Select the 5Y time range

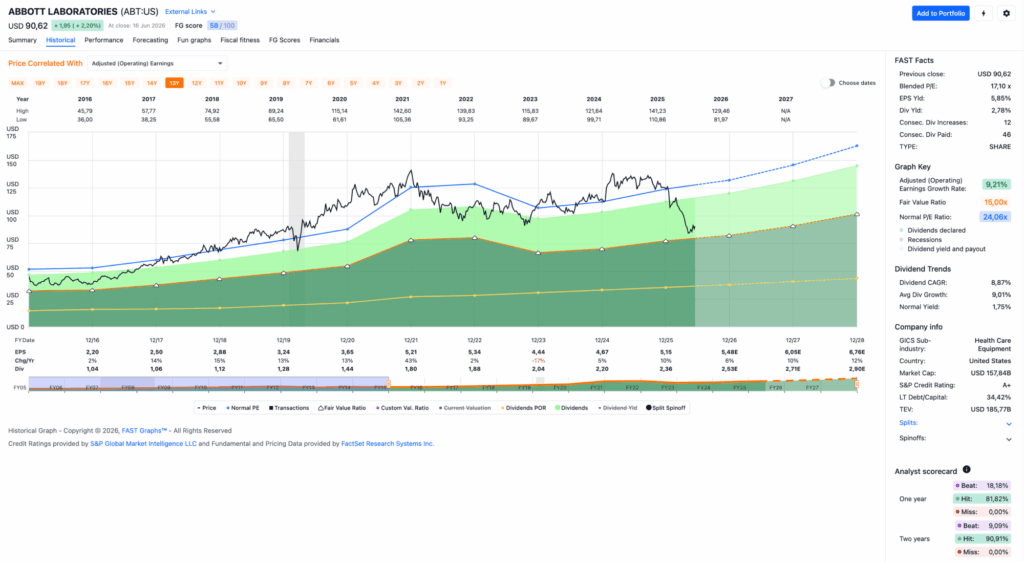click(x=353, y=83)
